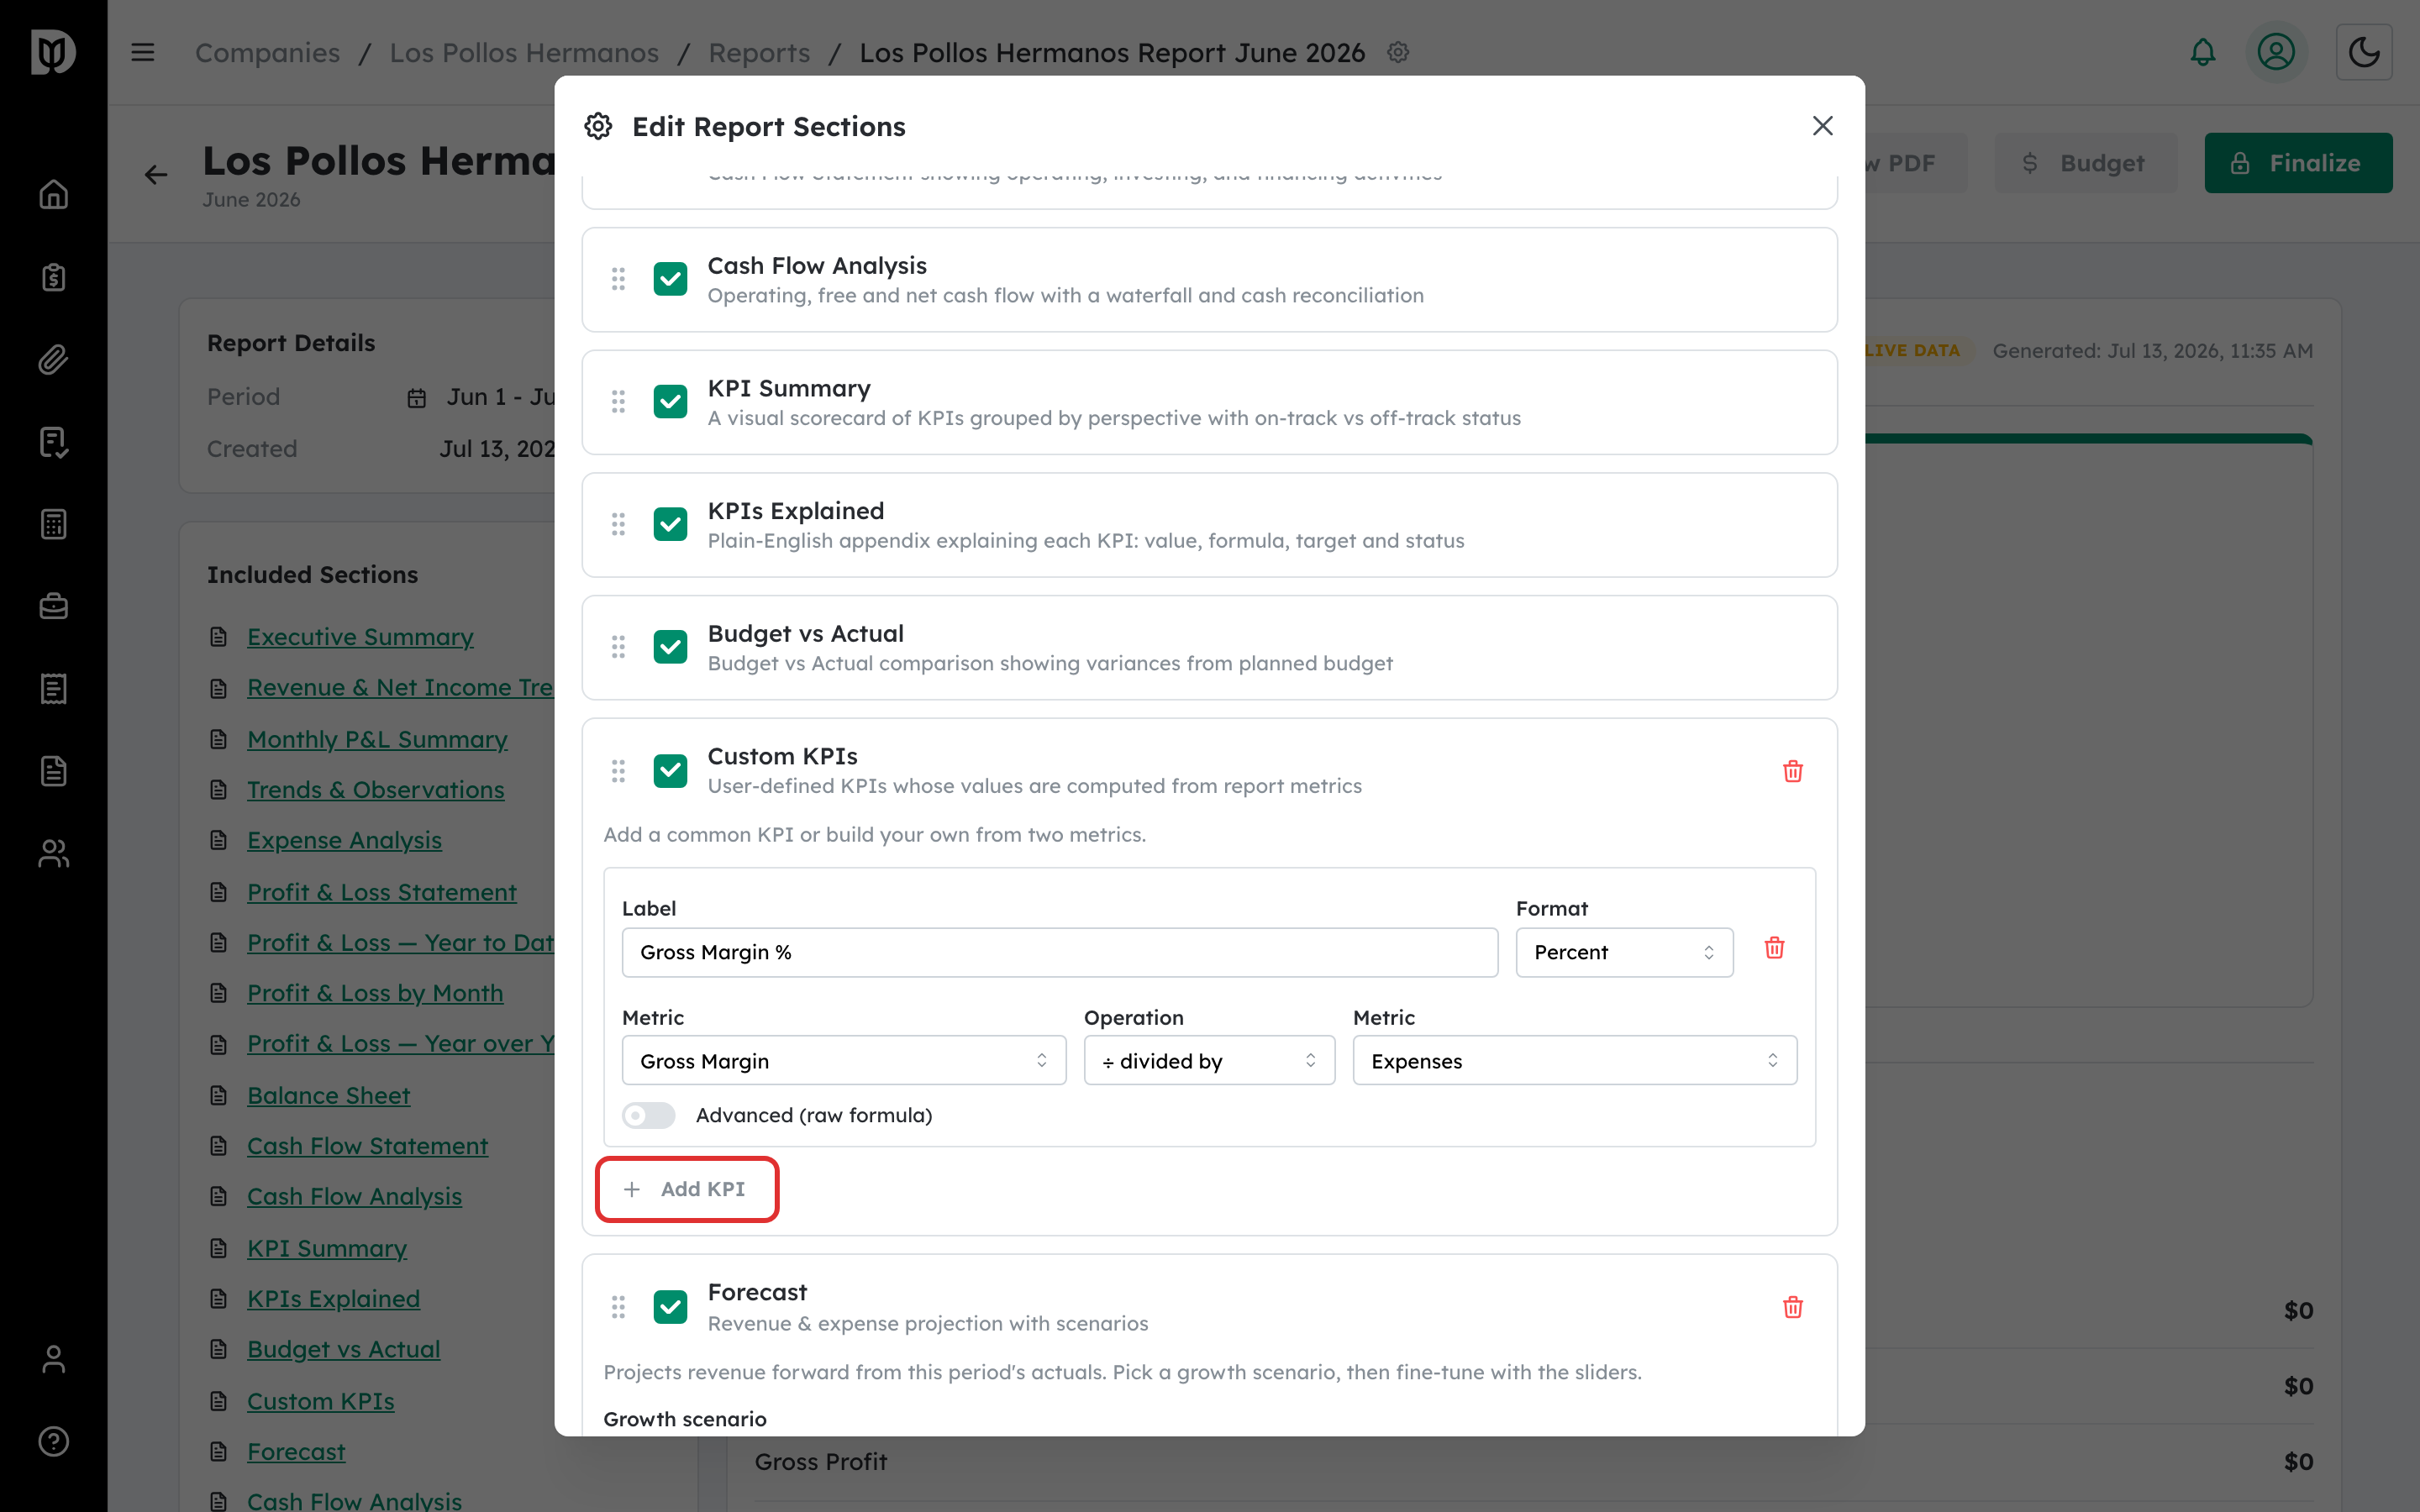Uncheck the Forecast section
Screen dimensions: 2420x1512
coord(670,1307)
